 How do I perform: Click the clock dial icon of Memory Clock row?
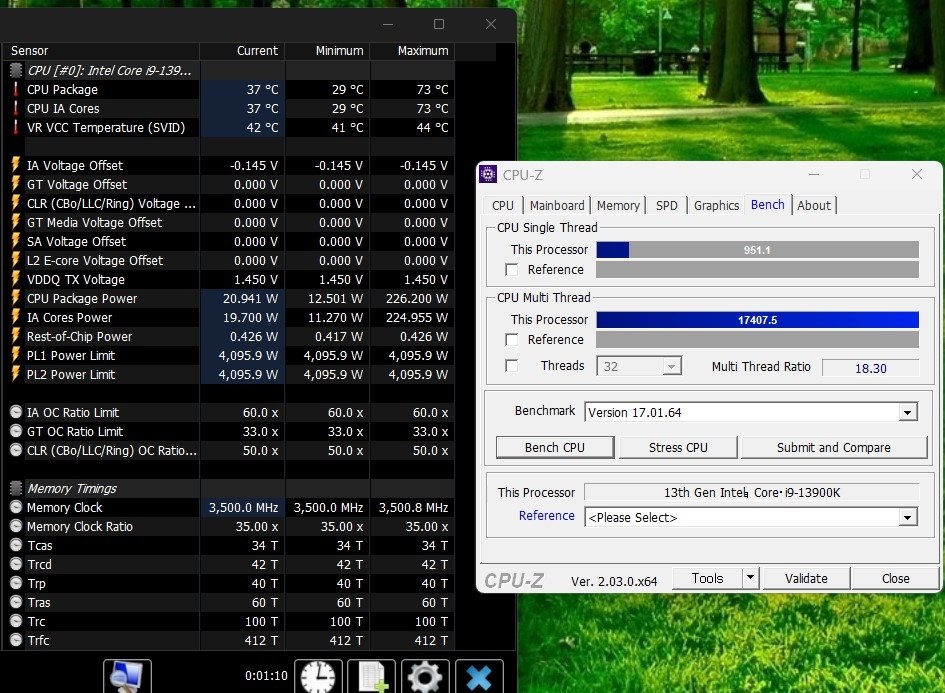(x=16, y=507)
